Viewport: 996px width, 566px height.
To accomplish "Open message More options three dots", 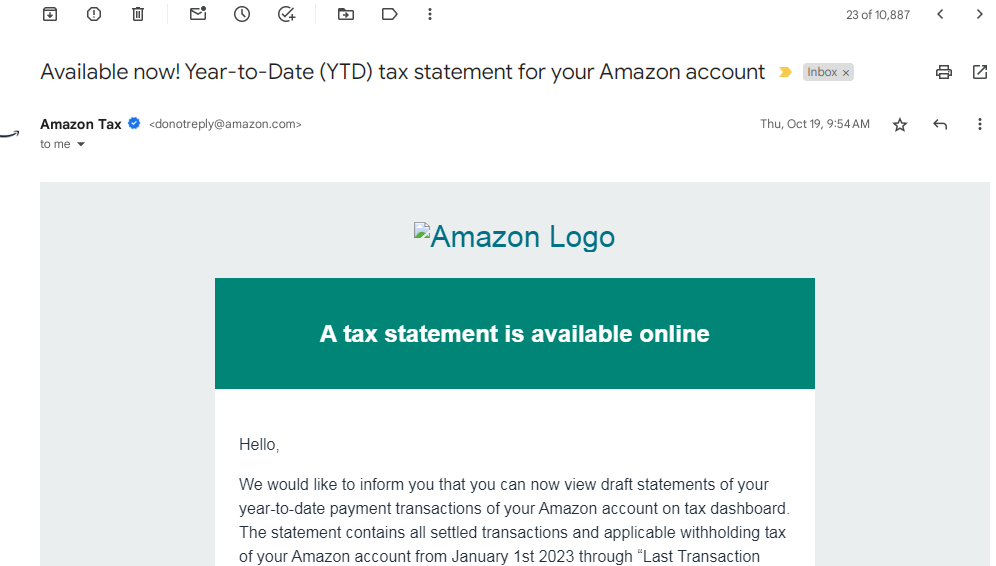I will (x=979, y=124).
